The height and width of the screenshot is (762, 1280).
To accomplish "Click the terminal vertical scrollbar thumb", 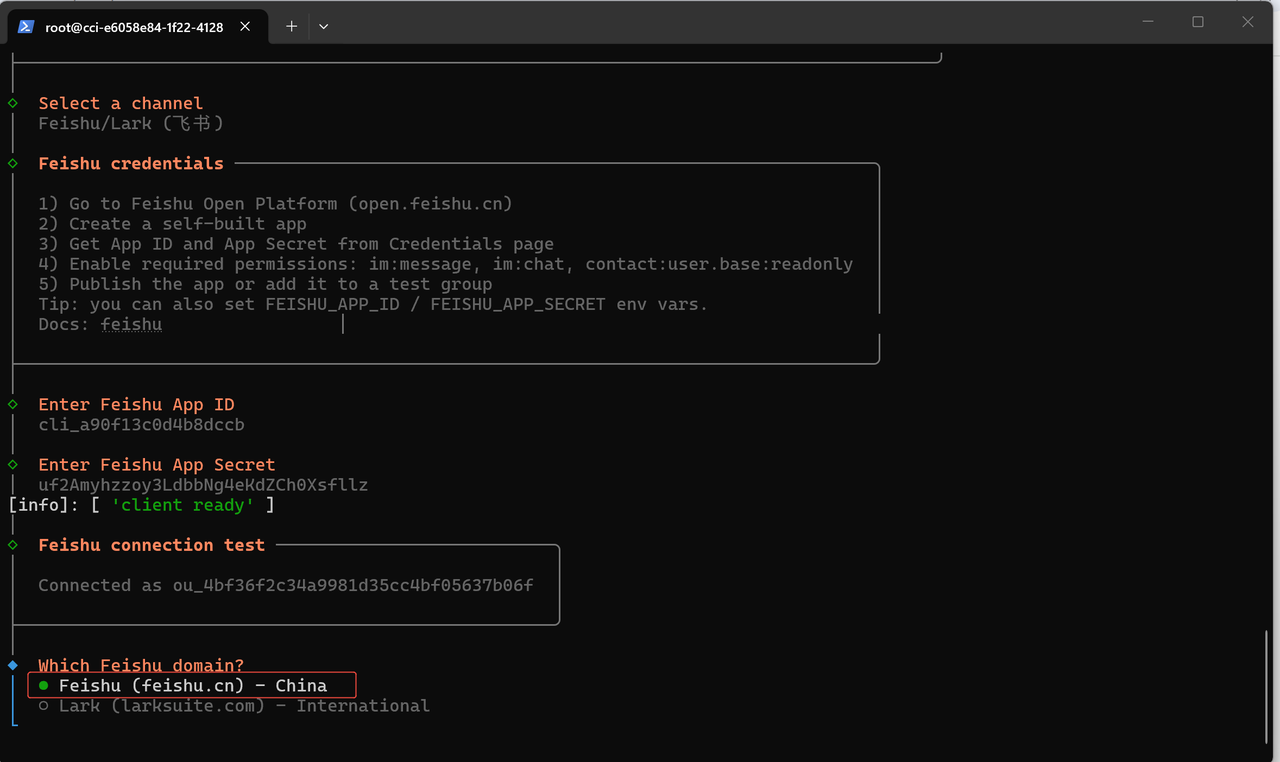I will tap(1266, 688).
